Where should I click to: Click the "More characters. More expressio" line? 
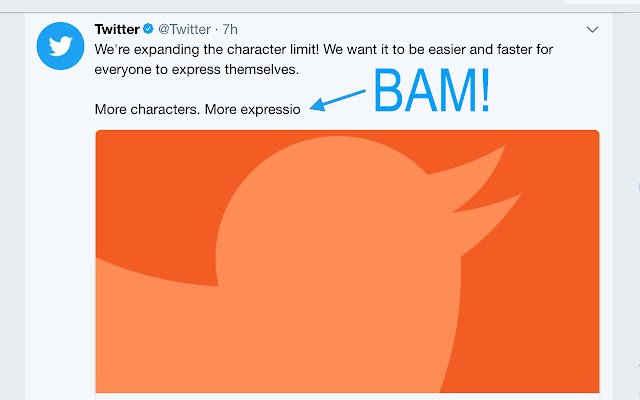point(198,109)
